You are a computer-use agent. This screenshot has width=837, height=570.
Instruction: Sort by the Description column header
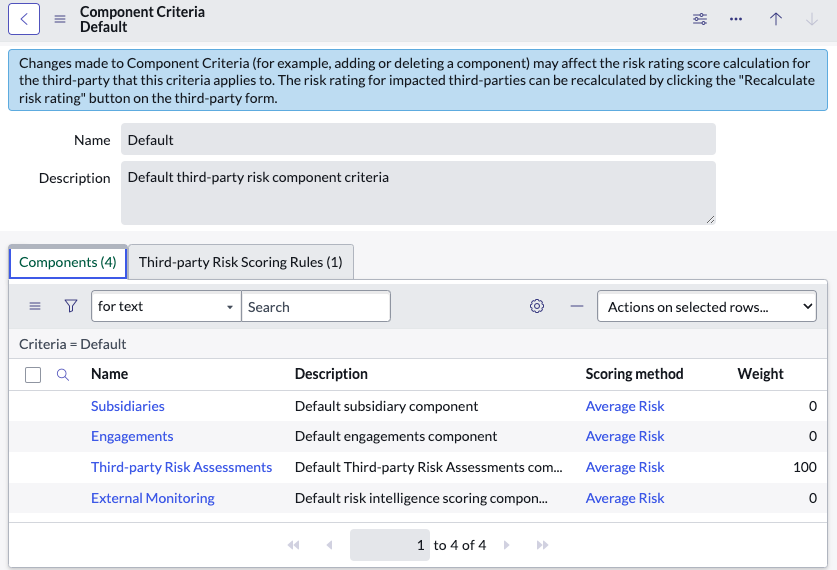331,374
